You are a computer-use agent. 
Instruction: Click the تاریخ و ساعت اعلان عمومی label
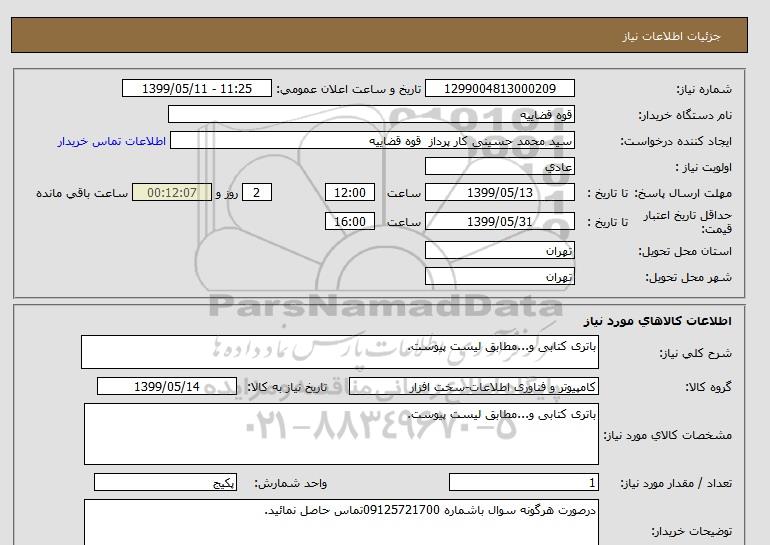coord(349,89)
